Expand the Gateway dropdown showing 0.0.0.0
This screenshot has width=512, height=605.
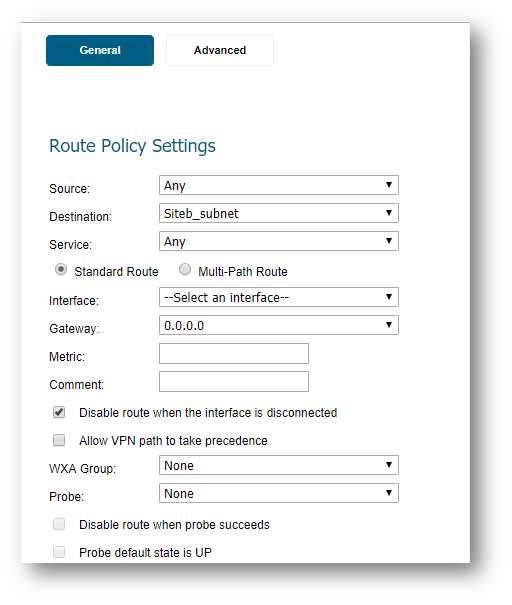tap(279, 325)
